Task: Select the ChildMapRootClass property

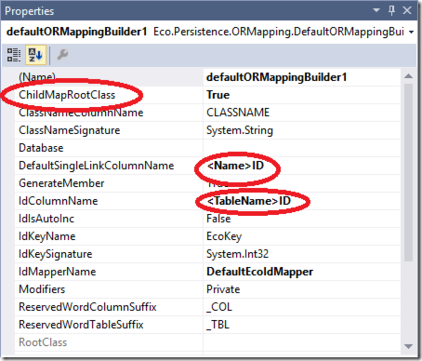Action: coord(109,95)
